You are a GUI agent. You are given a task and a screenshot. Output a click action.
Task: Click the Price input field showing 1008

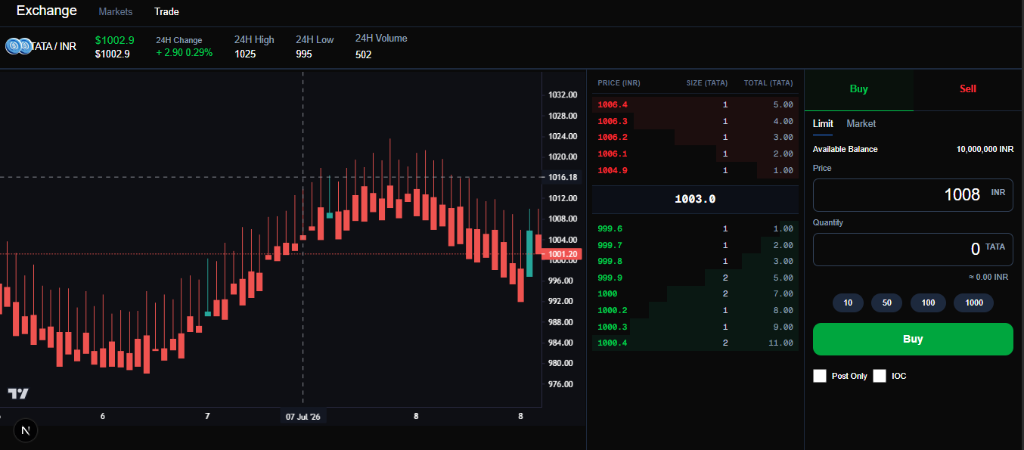pos(912,195)
